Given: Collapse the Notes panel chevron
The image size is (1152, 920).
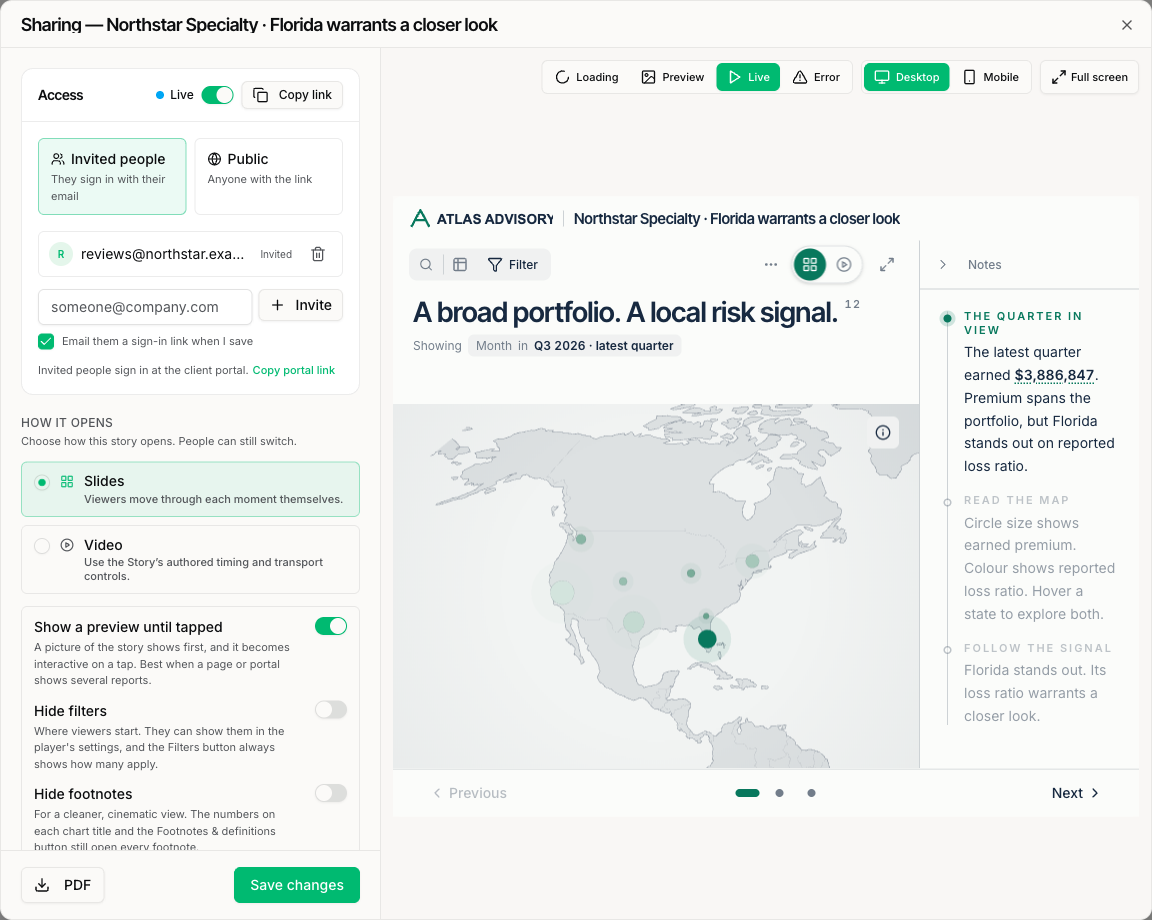Looking at the screenshot, I should pos(943,265).
